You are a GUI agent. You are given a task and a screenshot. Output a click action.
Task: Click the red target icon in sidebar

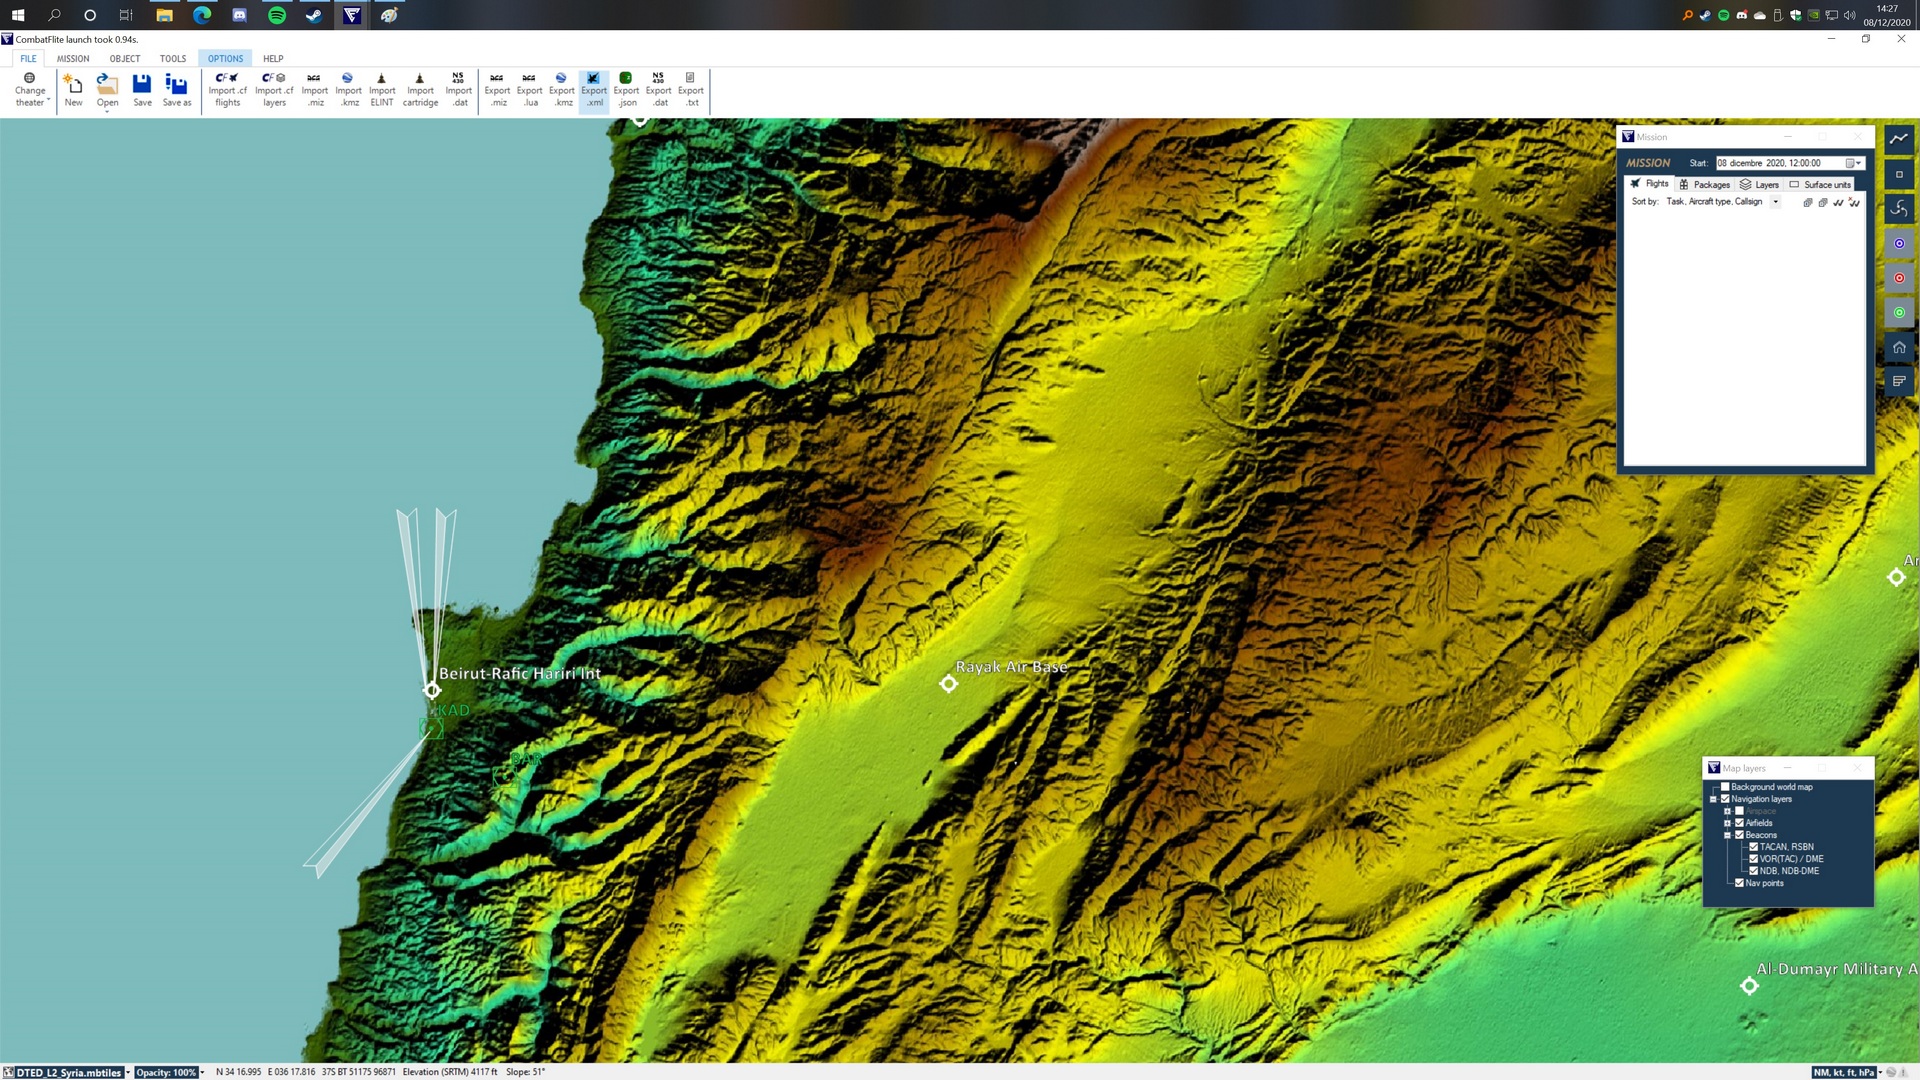(x=1899, y=278)
